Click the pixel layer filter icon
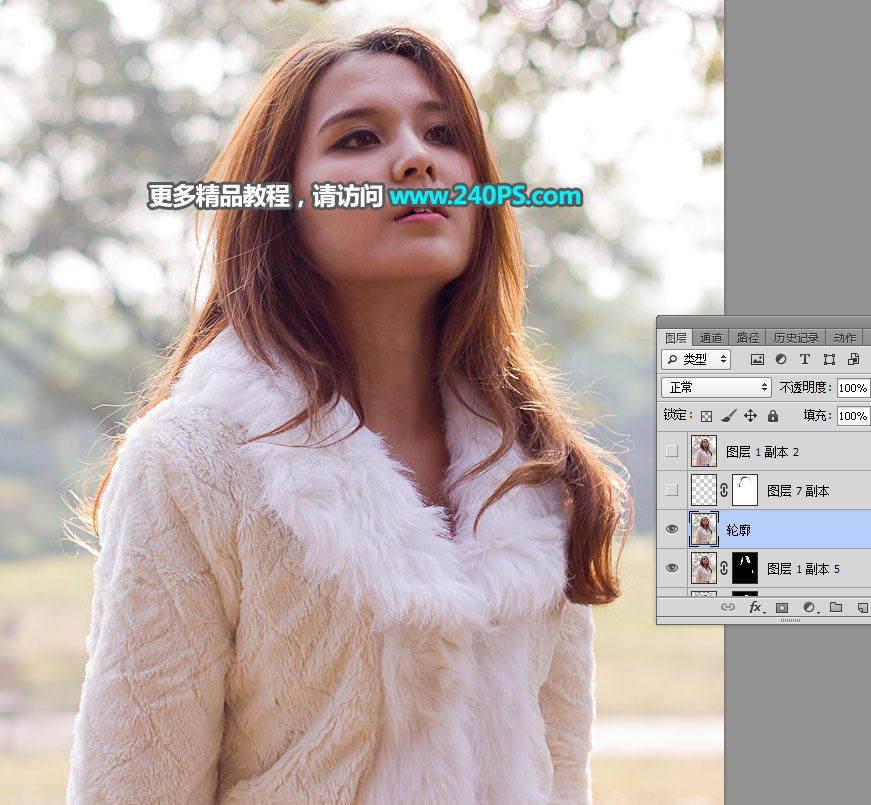The width and height of the screenshot is (871, 805). [x=757, y=359]
